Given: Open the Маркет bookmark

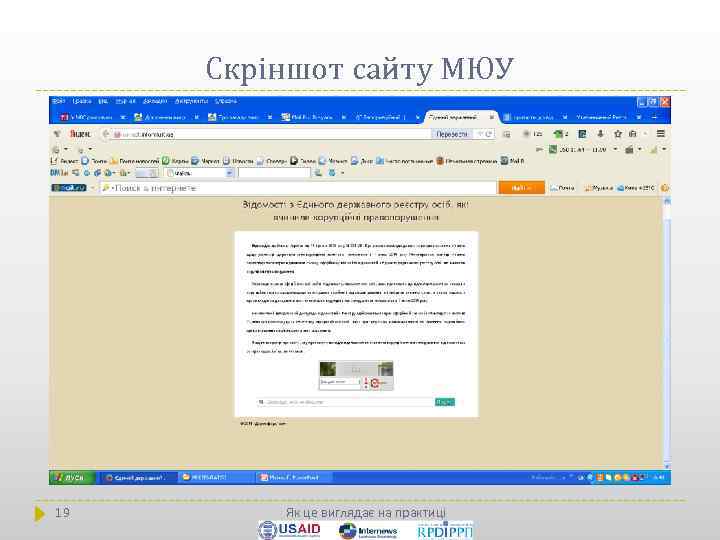Looking at the screenshot, I should tap(205, 161).
